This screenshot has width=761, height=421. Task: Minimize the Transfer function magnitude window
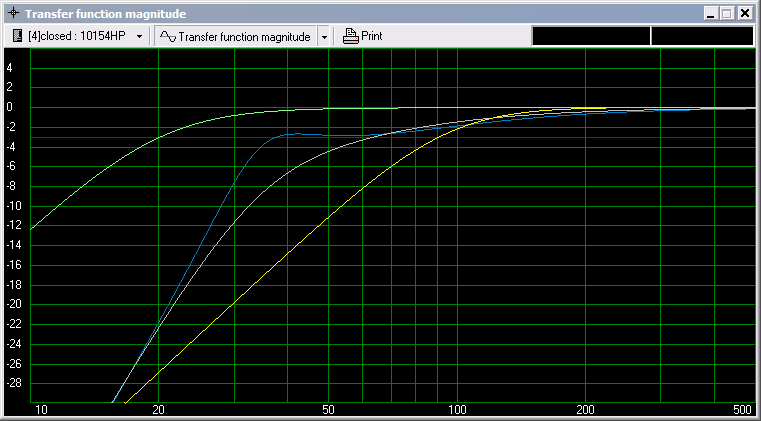click(711, 14)
